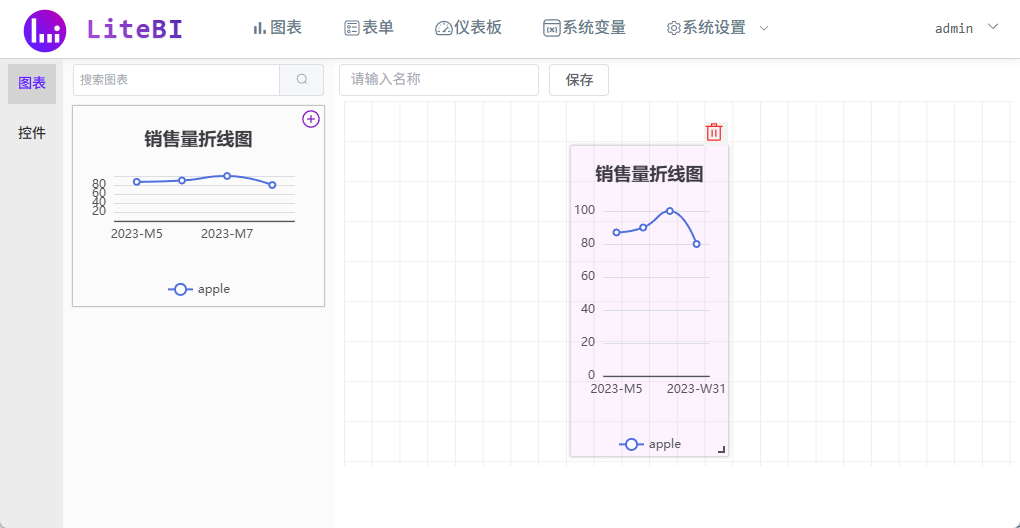Select the 控件 sidebar tab
Viewport: 1020px width, 528px height.
tap(32, 133)
